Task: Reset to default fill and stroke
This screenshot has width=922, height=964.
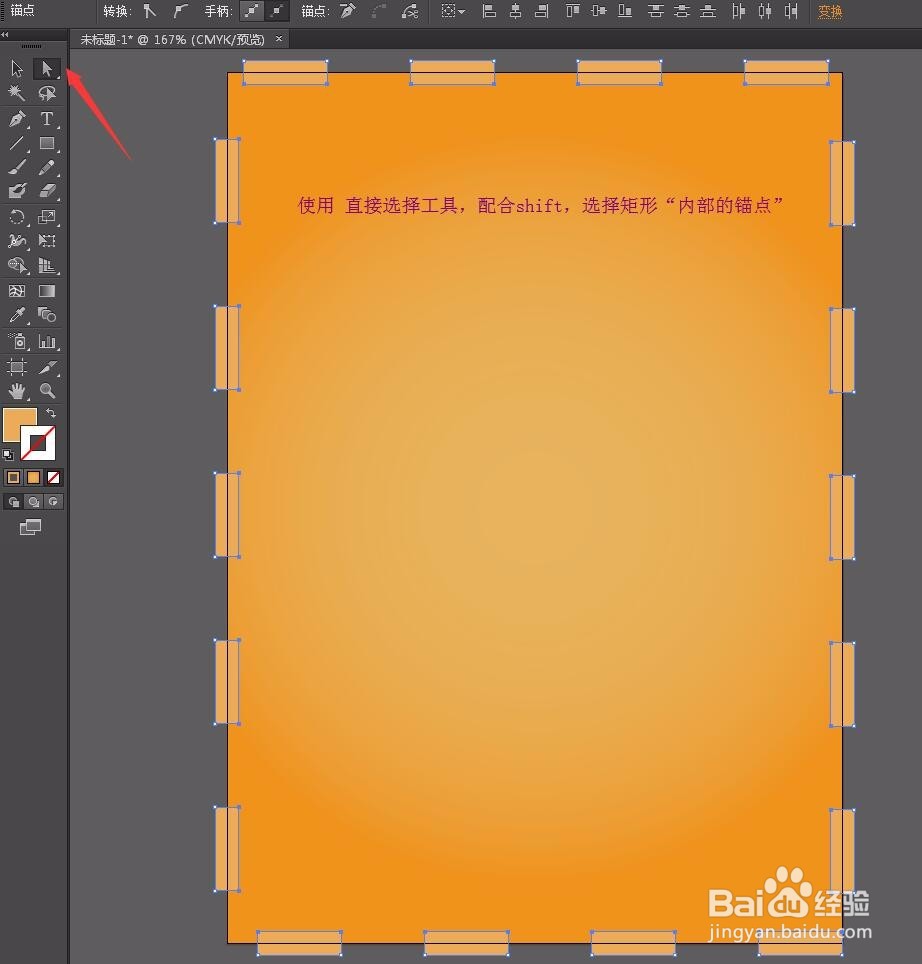Action: [x=8, y=455]
